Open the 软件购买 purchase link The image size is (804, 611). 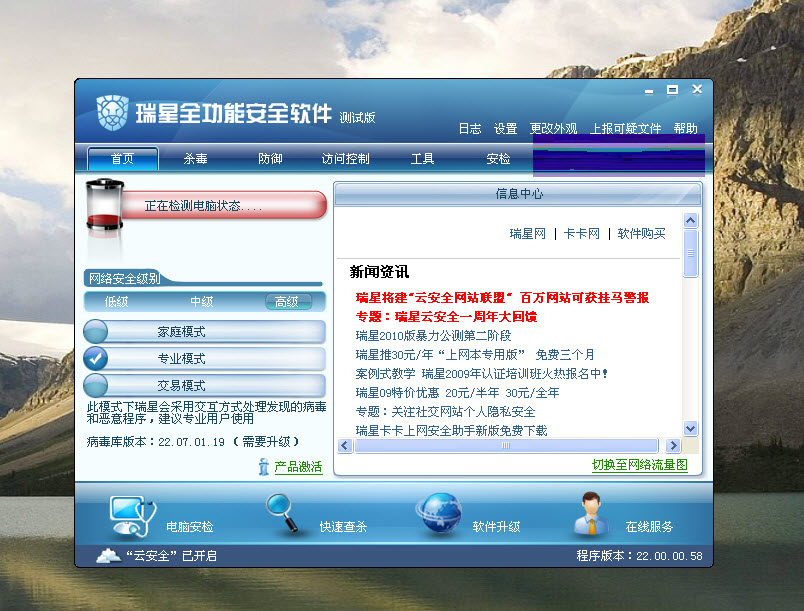641,234
